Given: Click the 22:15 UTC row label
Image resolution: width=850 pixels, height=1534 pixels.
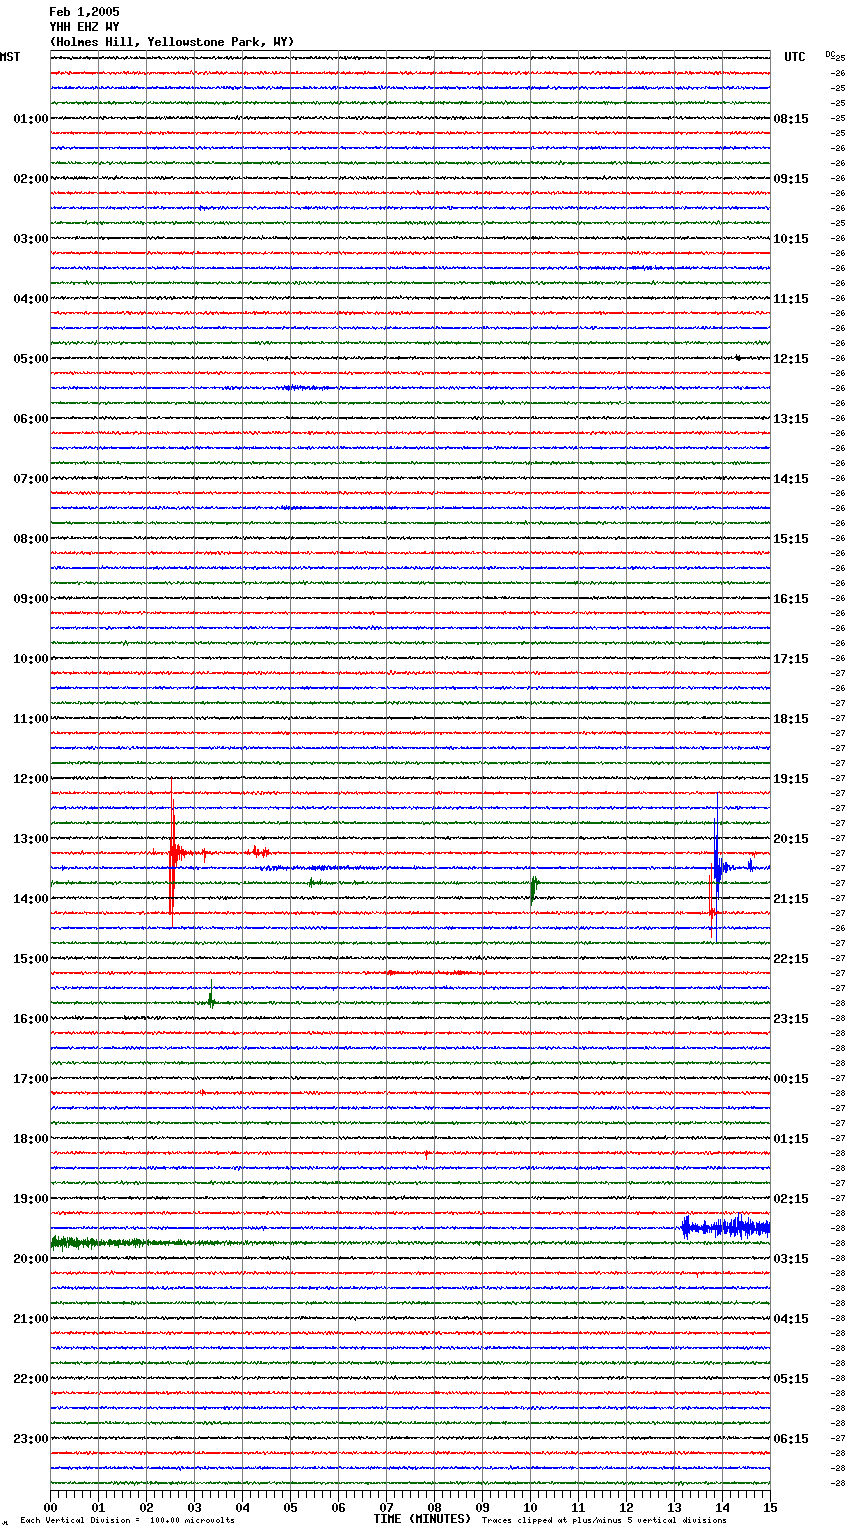Looking at the screenshot, I should pyautogui.click(x=791, y=959).
